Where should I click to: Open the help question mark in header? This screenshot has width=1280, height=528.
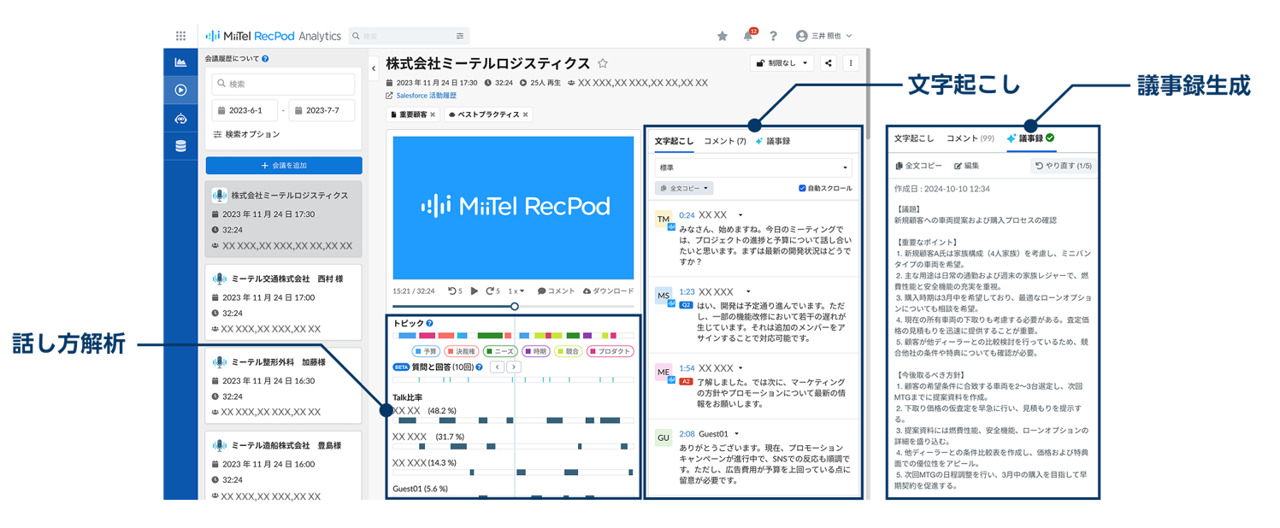[773, 36]
